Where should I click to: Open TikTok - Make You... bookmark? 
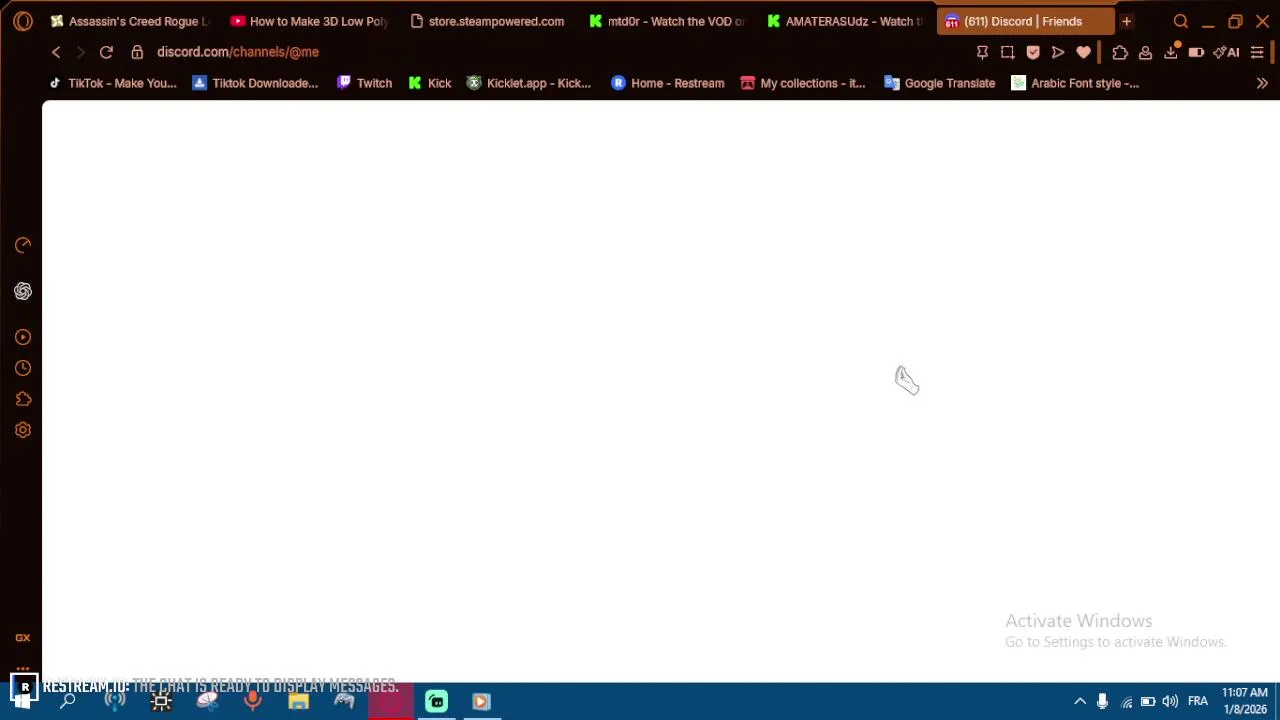[112, 83]
